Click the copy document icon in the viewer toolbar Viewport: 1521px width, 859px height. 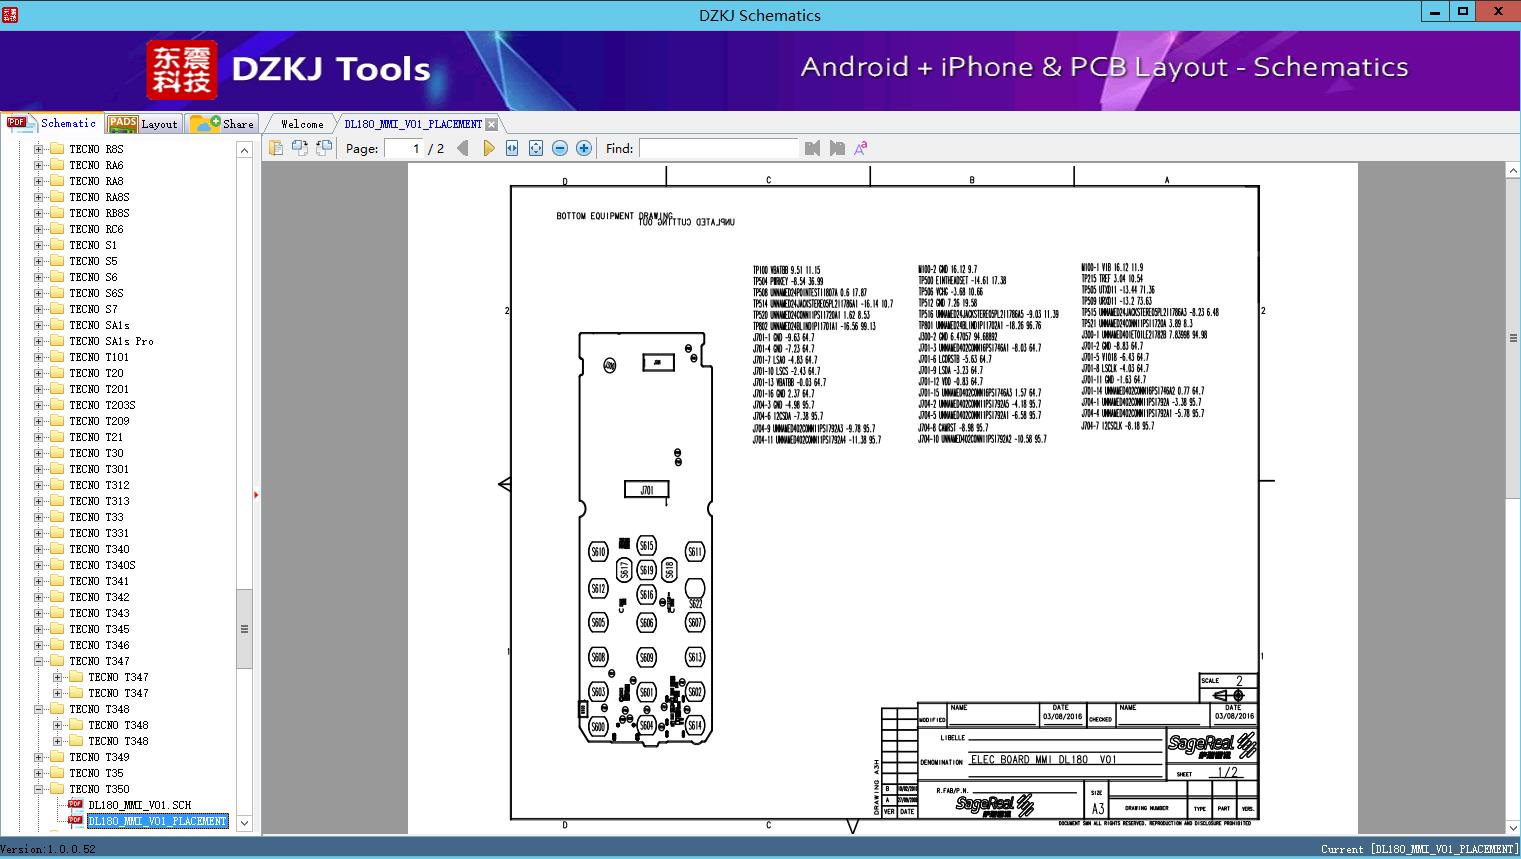point(275,148)
